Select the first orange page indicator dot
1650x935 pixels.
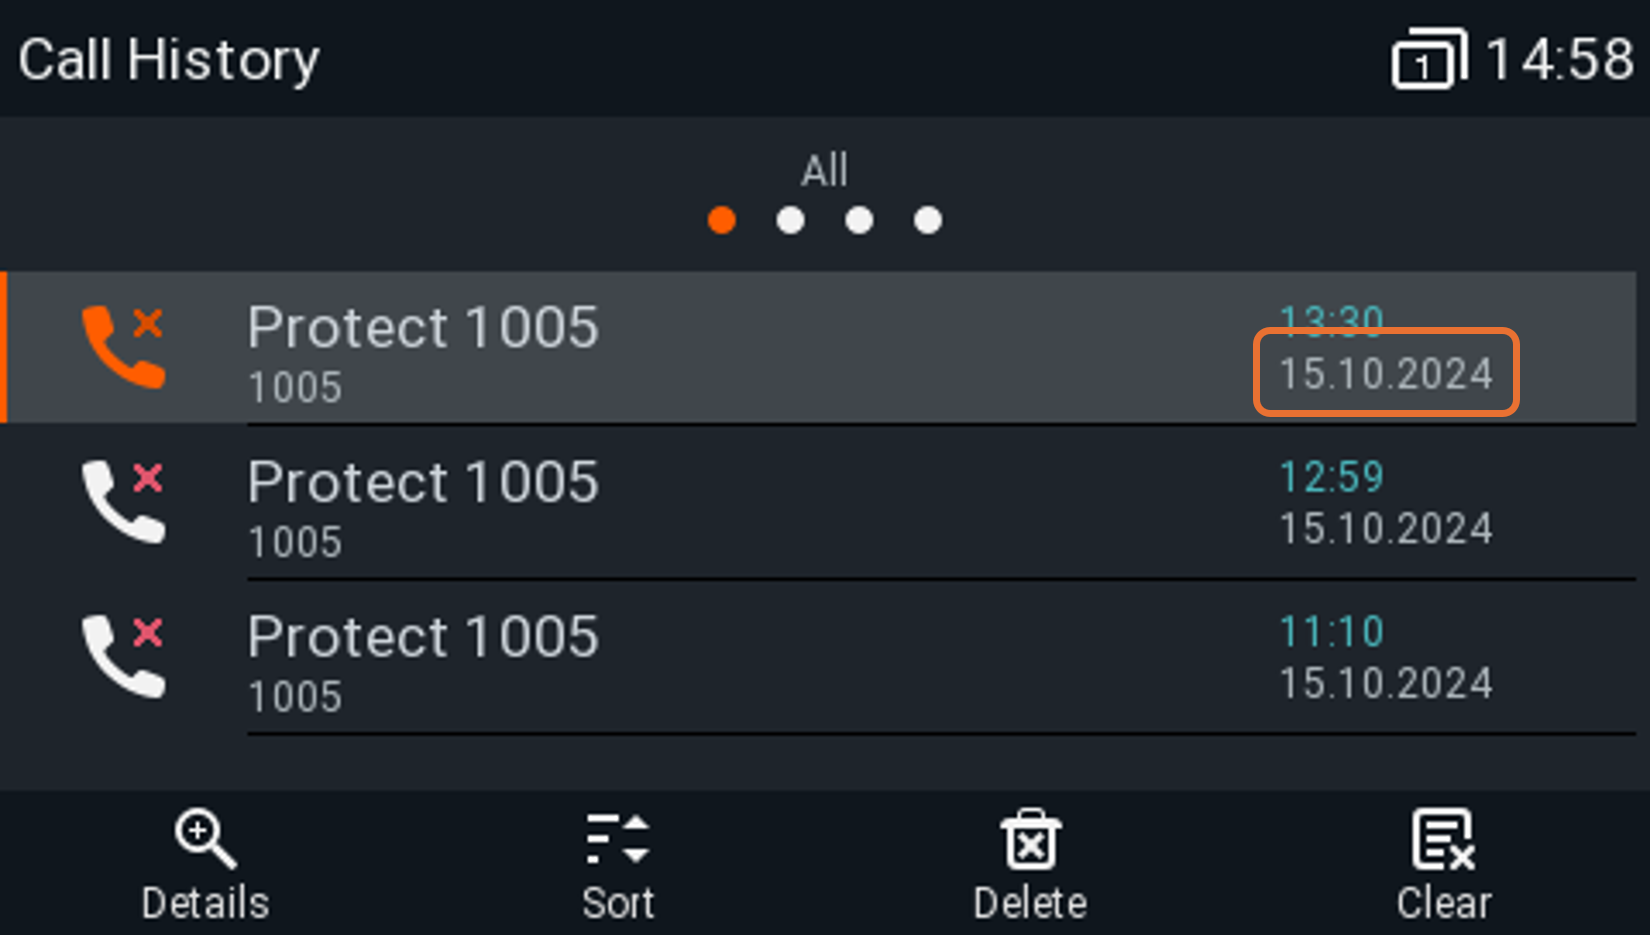tap(722, 220)
